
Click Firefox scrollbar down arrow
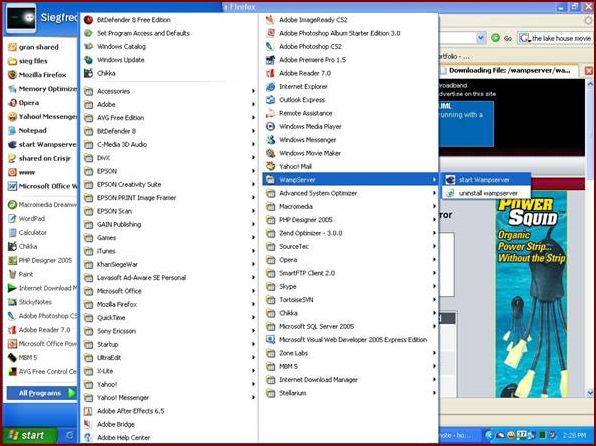pyautogui.click(x=590, y=393)
